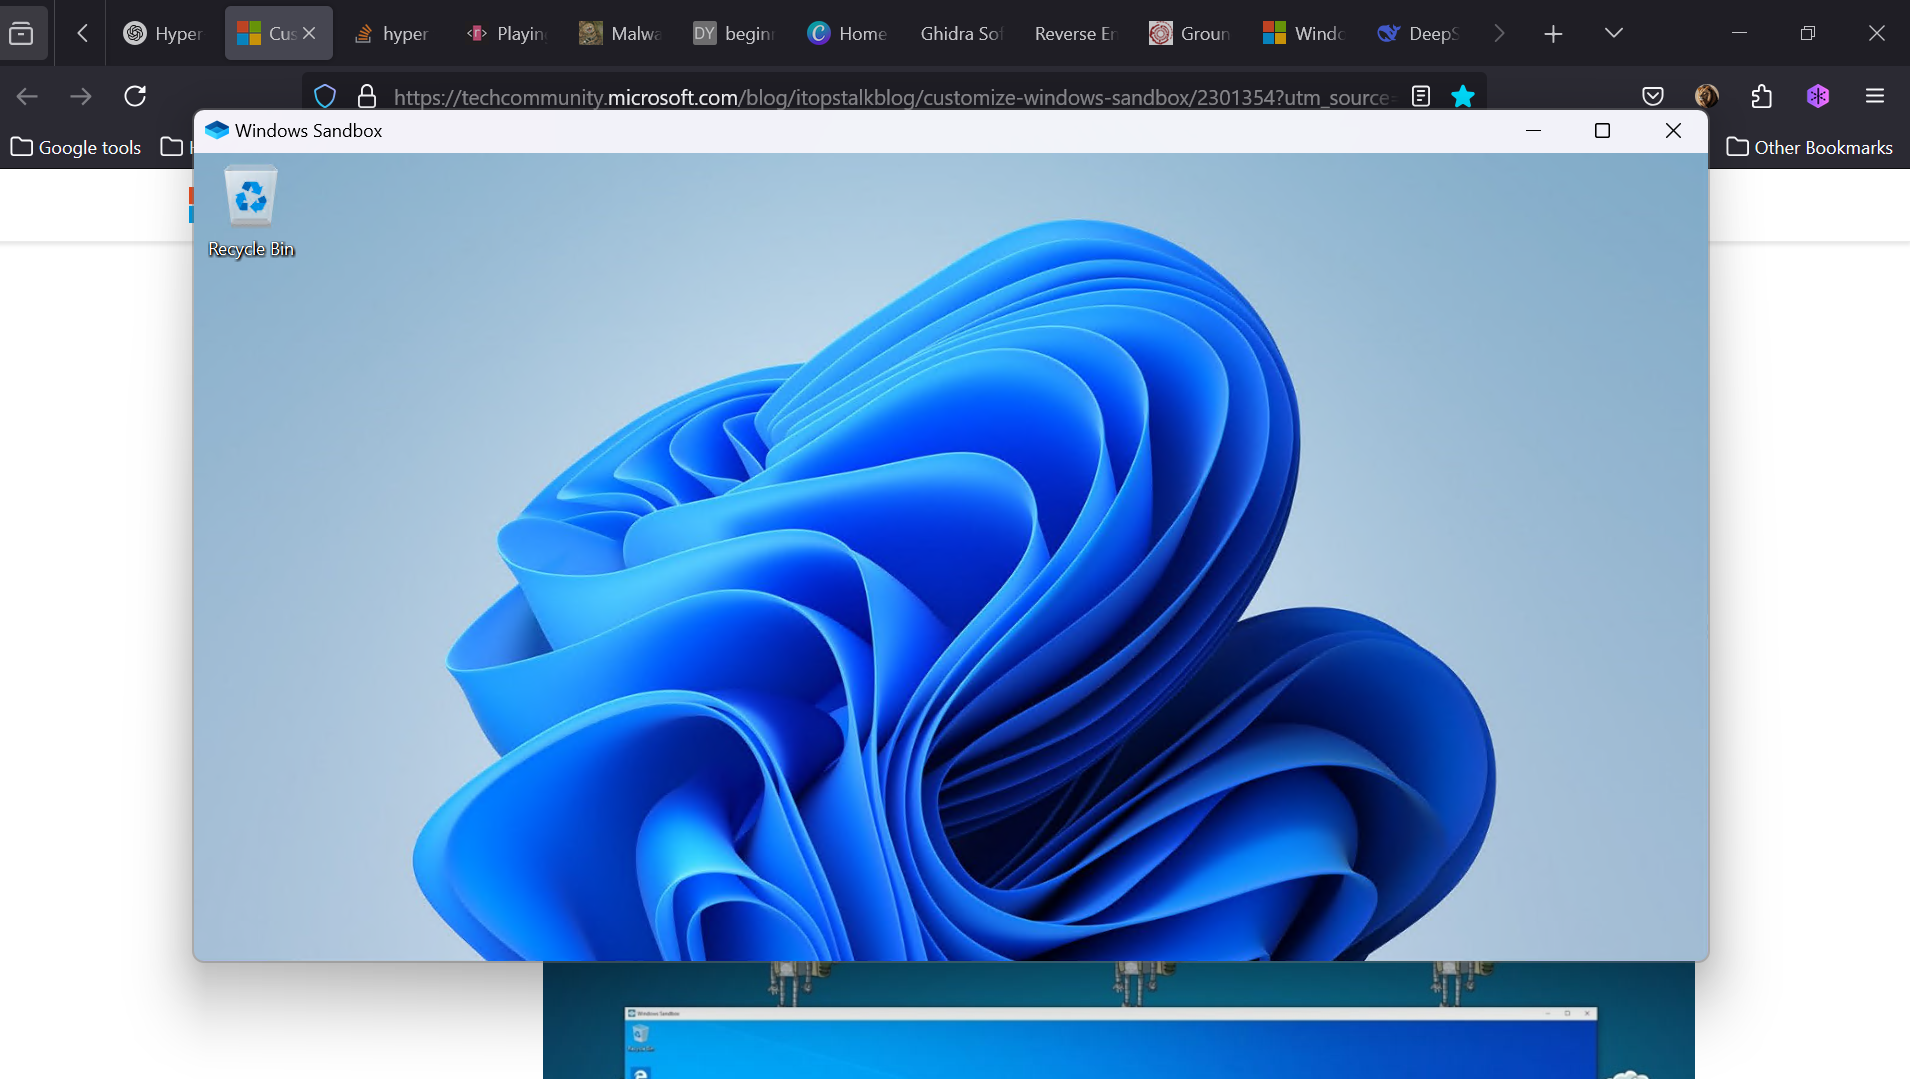The height and width of the screenshot is (1079, 1910).
Task: Minimize the Windows Sandbox window
Action: 1533,131
